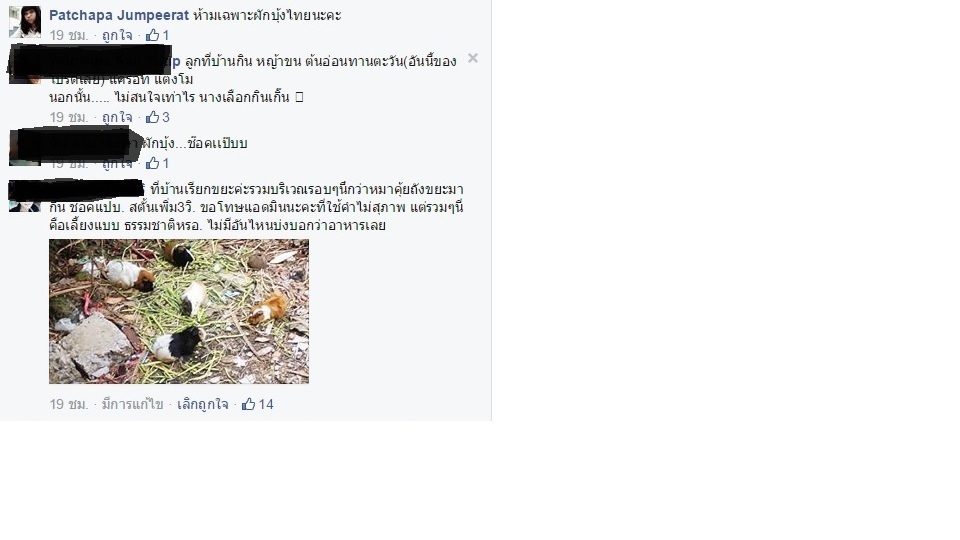This screenshot has height=540, width=960.
Task: Open the 19 ชม. timestamp of Patchapa's comment
Action: 69,36
